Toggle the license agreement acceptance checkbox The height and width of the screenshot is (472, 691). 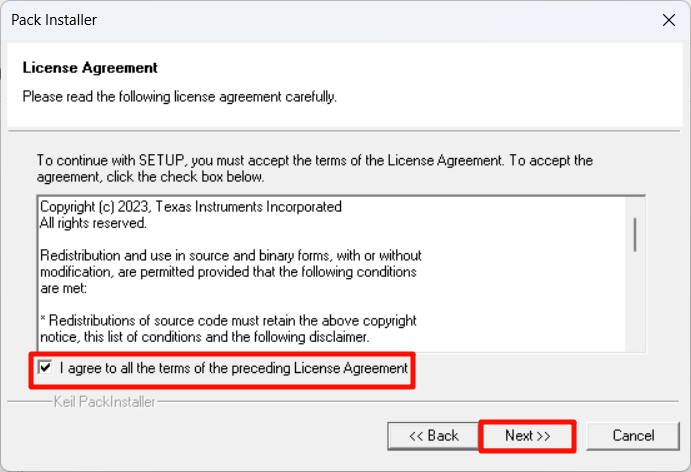(45, 368)
